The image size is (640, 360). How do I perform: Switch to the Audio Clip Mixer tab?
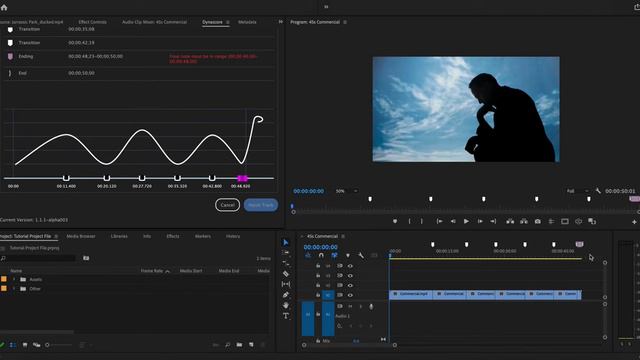[x=154, y=22]
